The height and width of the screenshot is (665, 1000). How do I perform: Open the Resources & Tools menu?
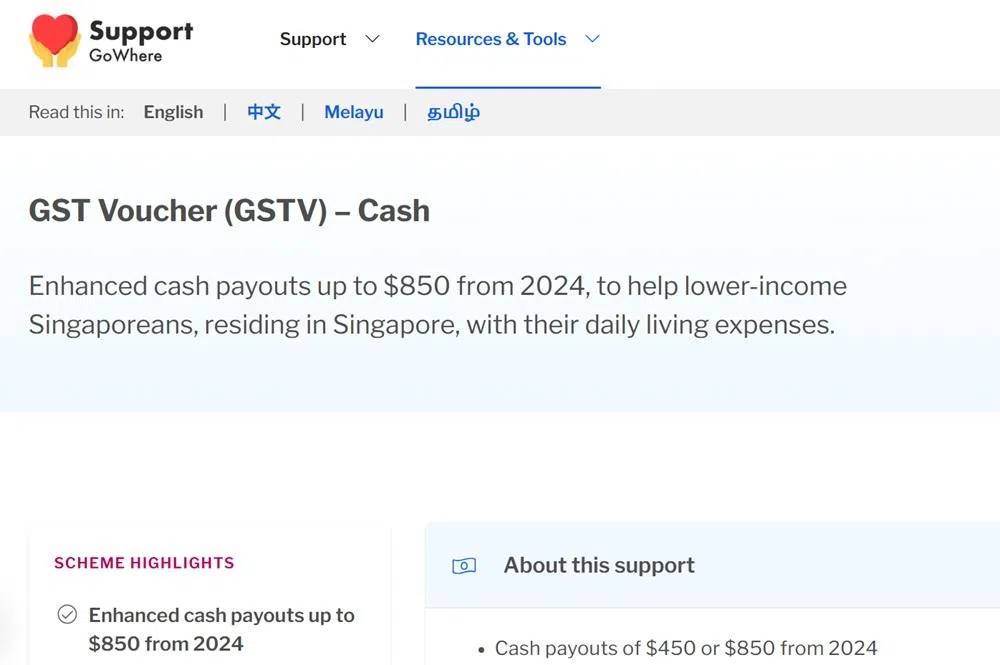click(x=490, y=39)
